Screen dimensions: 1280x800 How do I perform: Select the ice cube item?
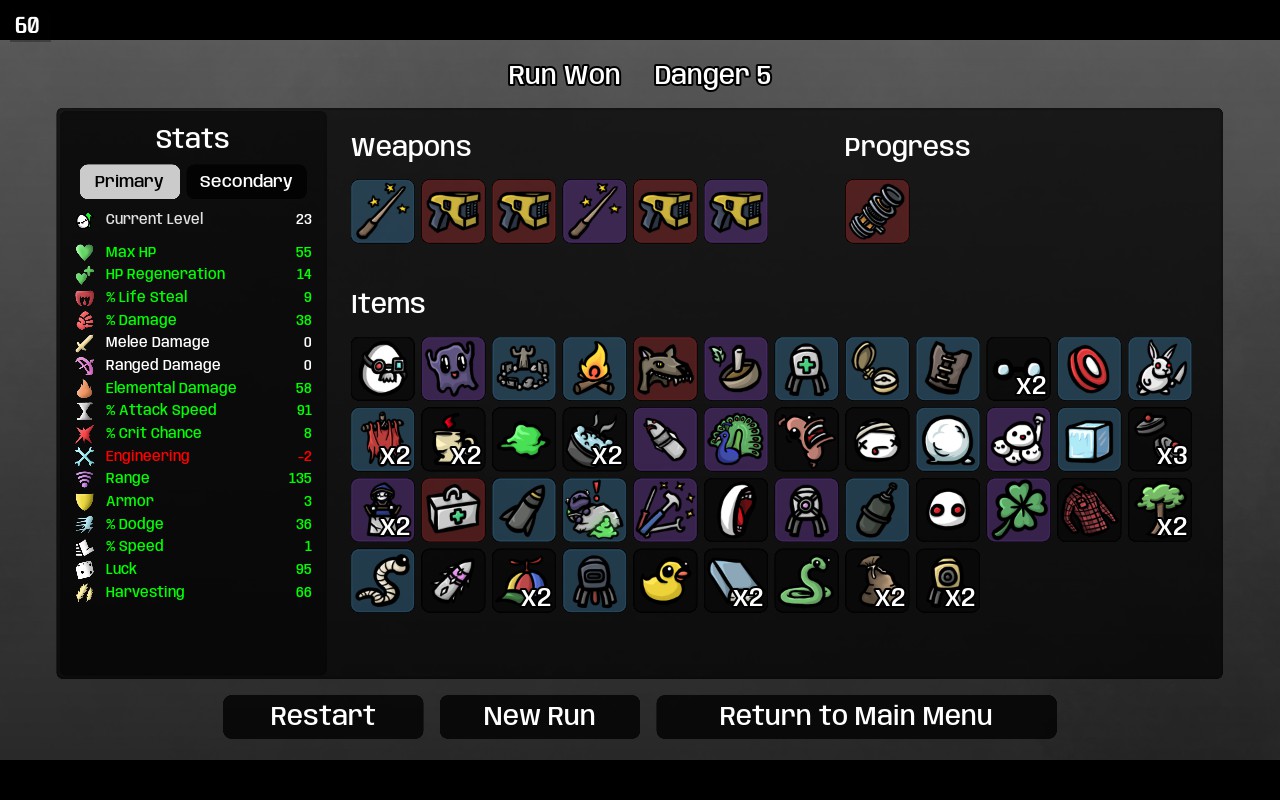(x=1089, y=439)
